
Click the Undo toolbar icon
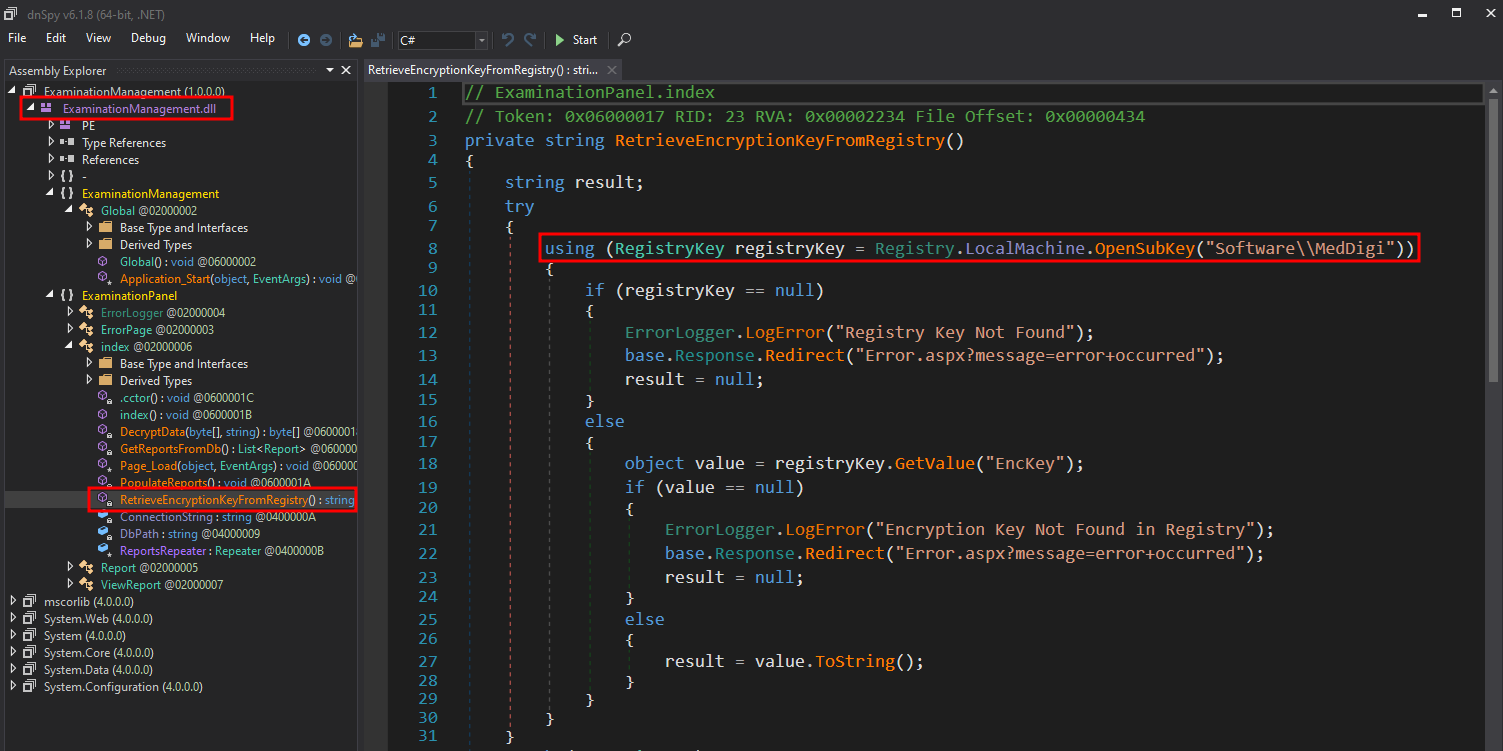click(507, 40)
